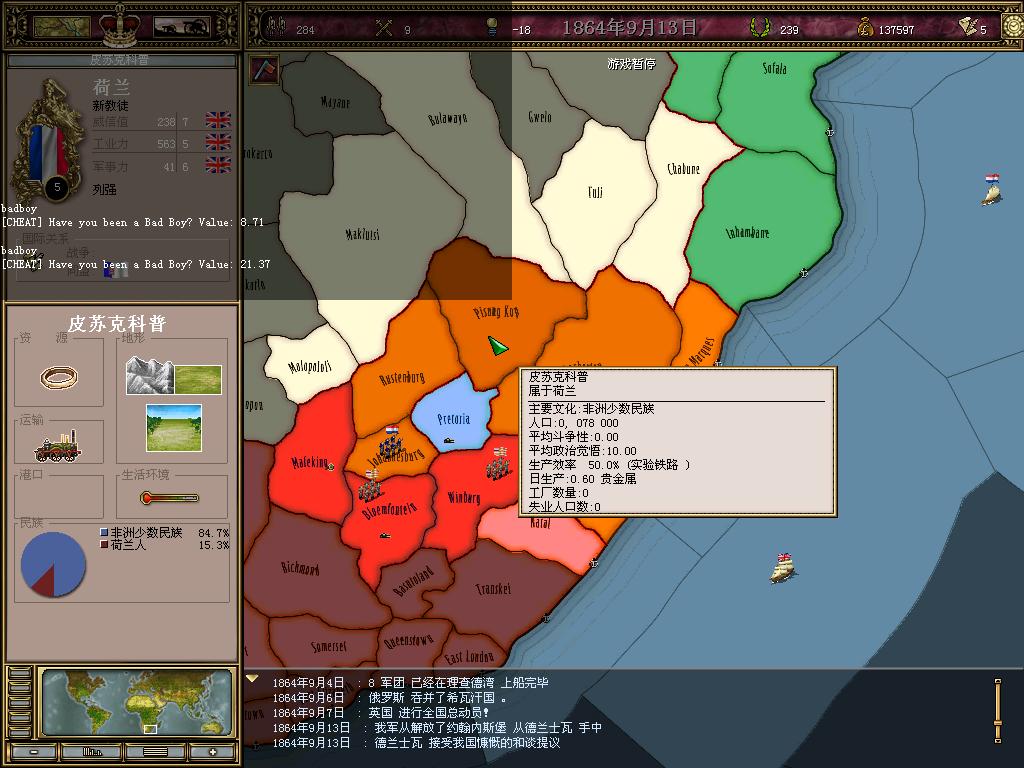This screenshot has width=1024, height=768.
Task: Click the 荷兰 country name
Action: tap(111, 87)
